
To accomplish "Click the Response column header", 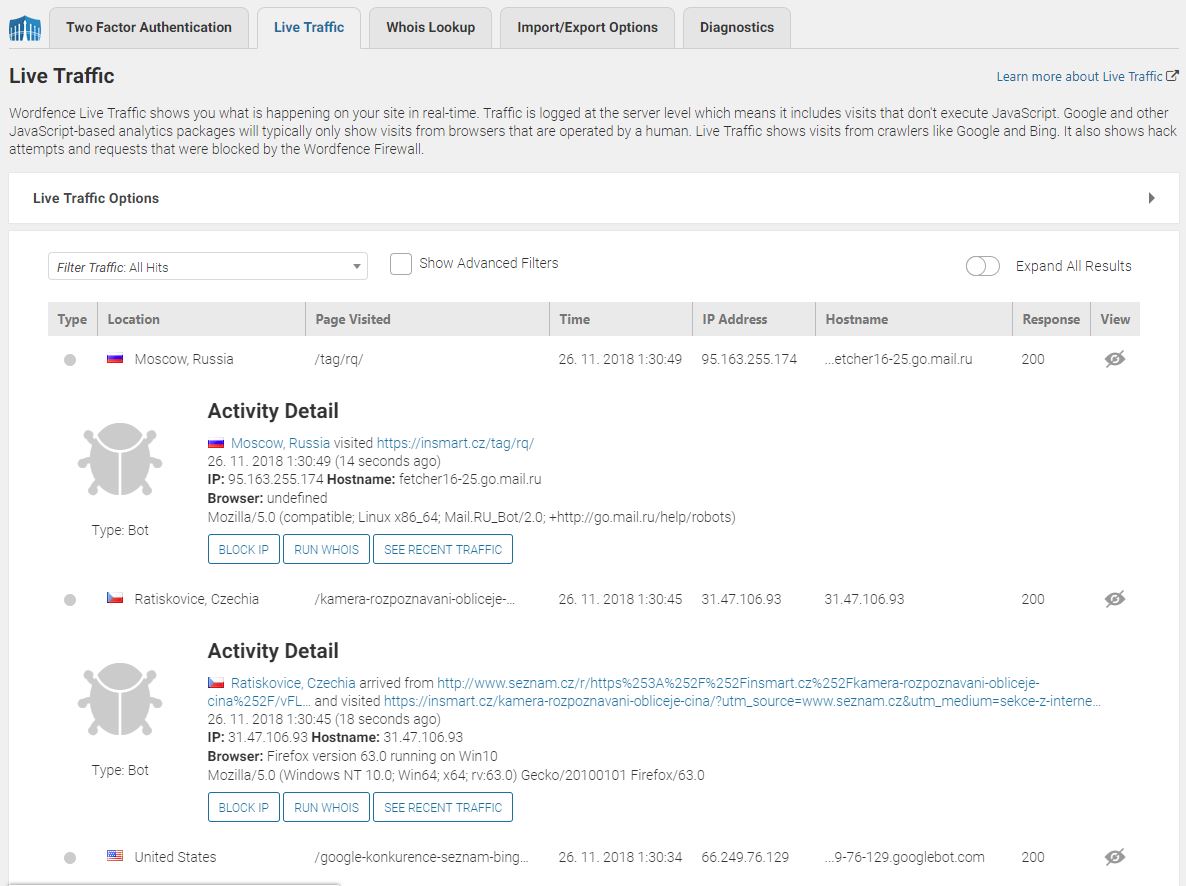I will click(x=1051, y=319).
